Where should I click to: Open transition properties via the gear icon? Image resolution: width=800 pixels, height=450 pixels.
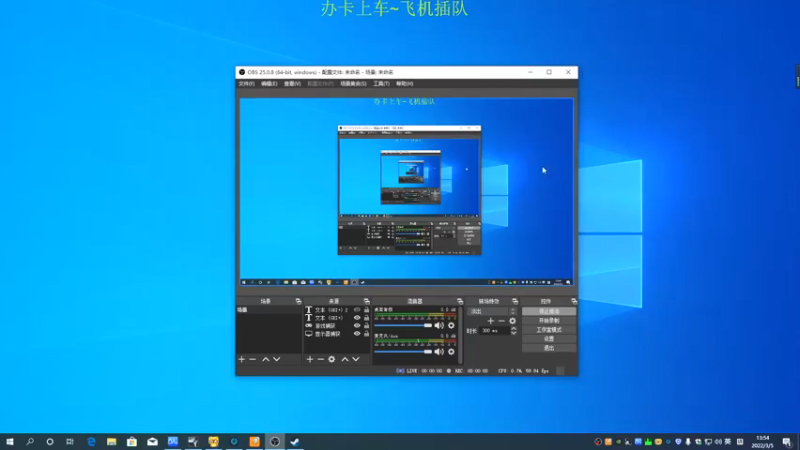pyautogui.click(x=512, y=321)
